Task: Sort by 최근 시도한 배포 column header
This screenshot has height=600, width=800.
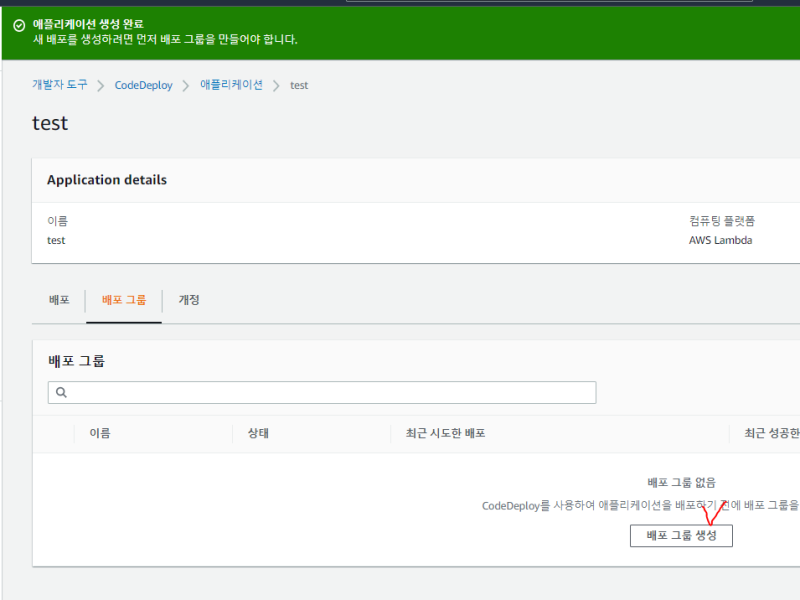Action: point(445,433)
